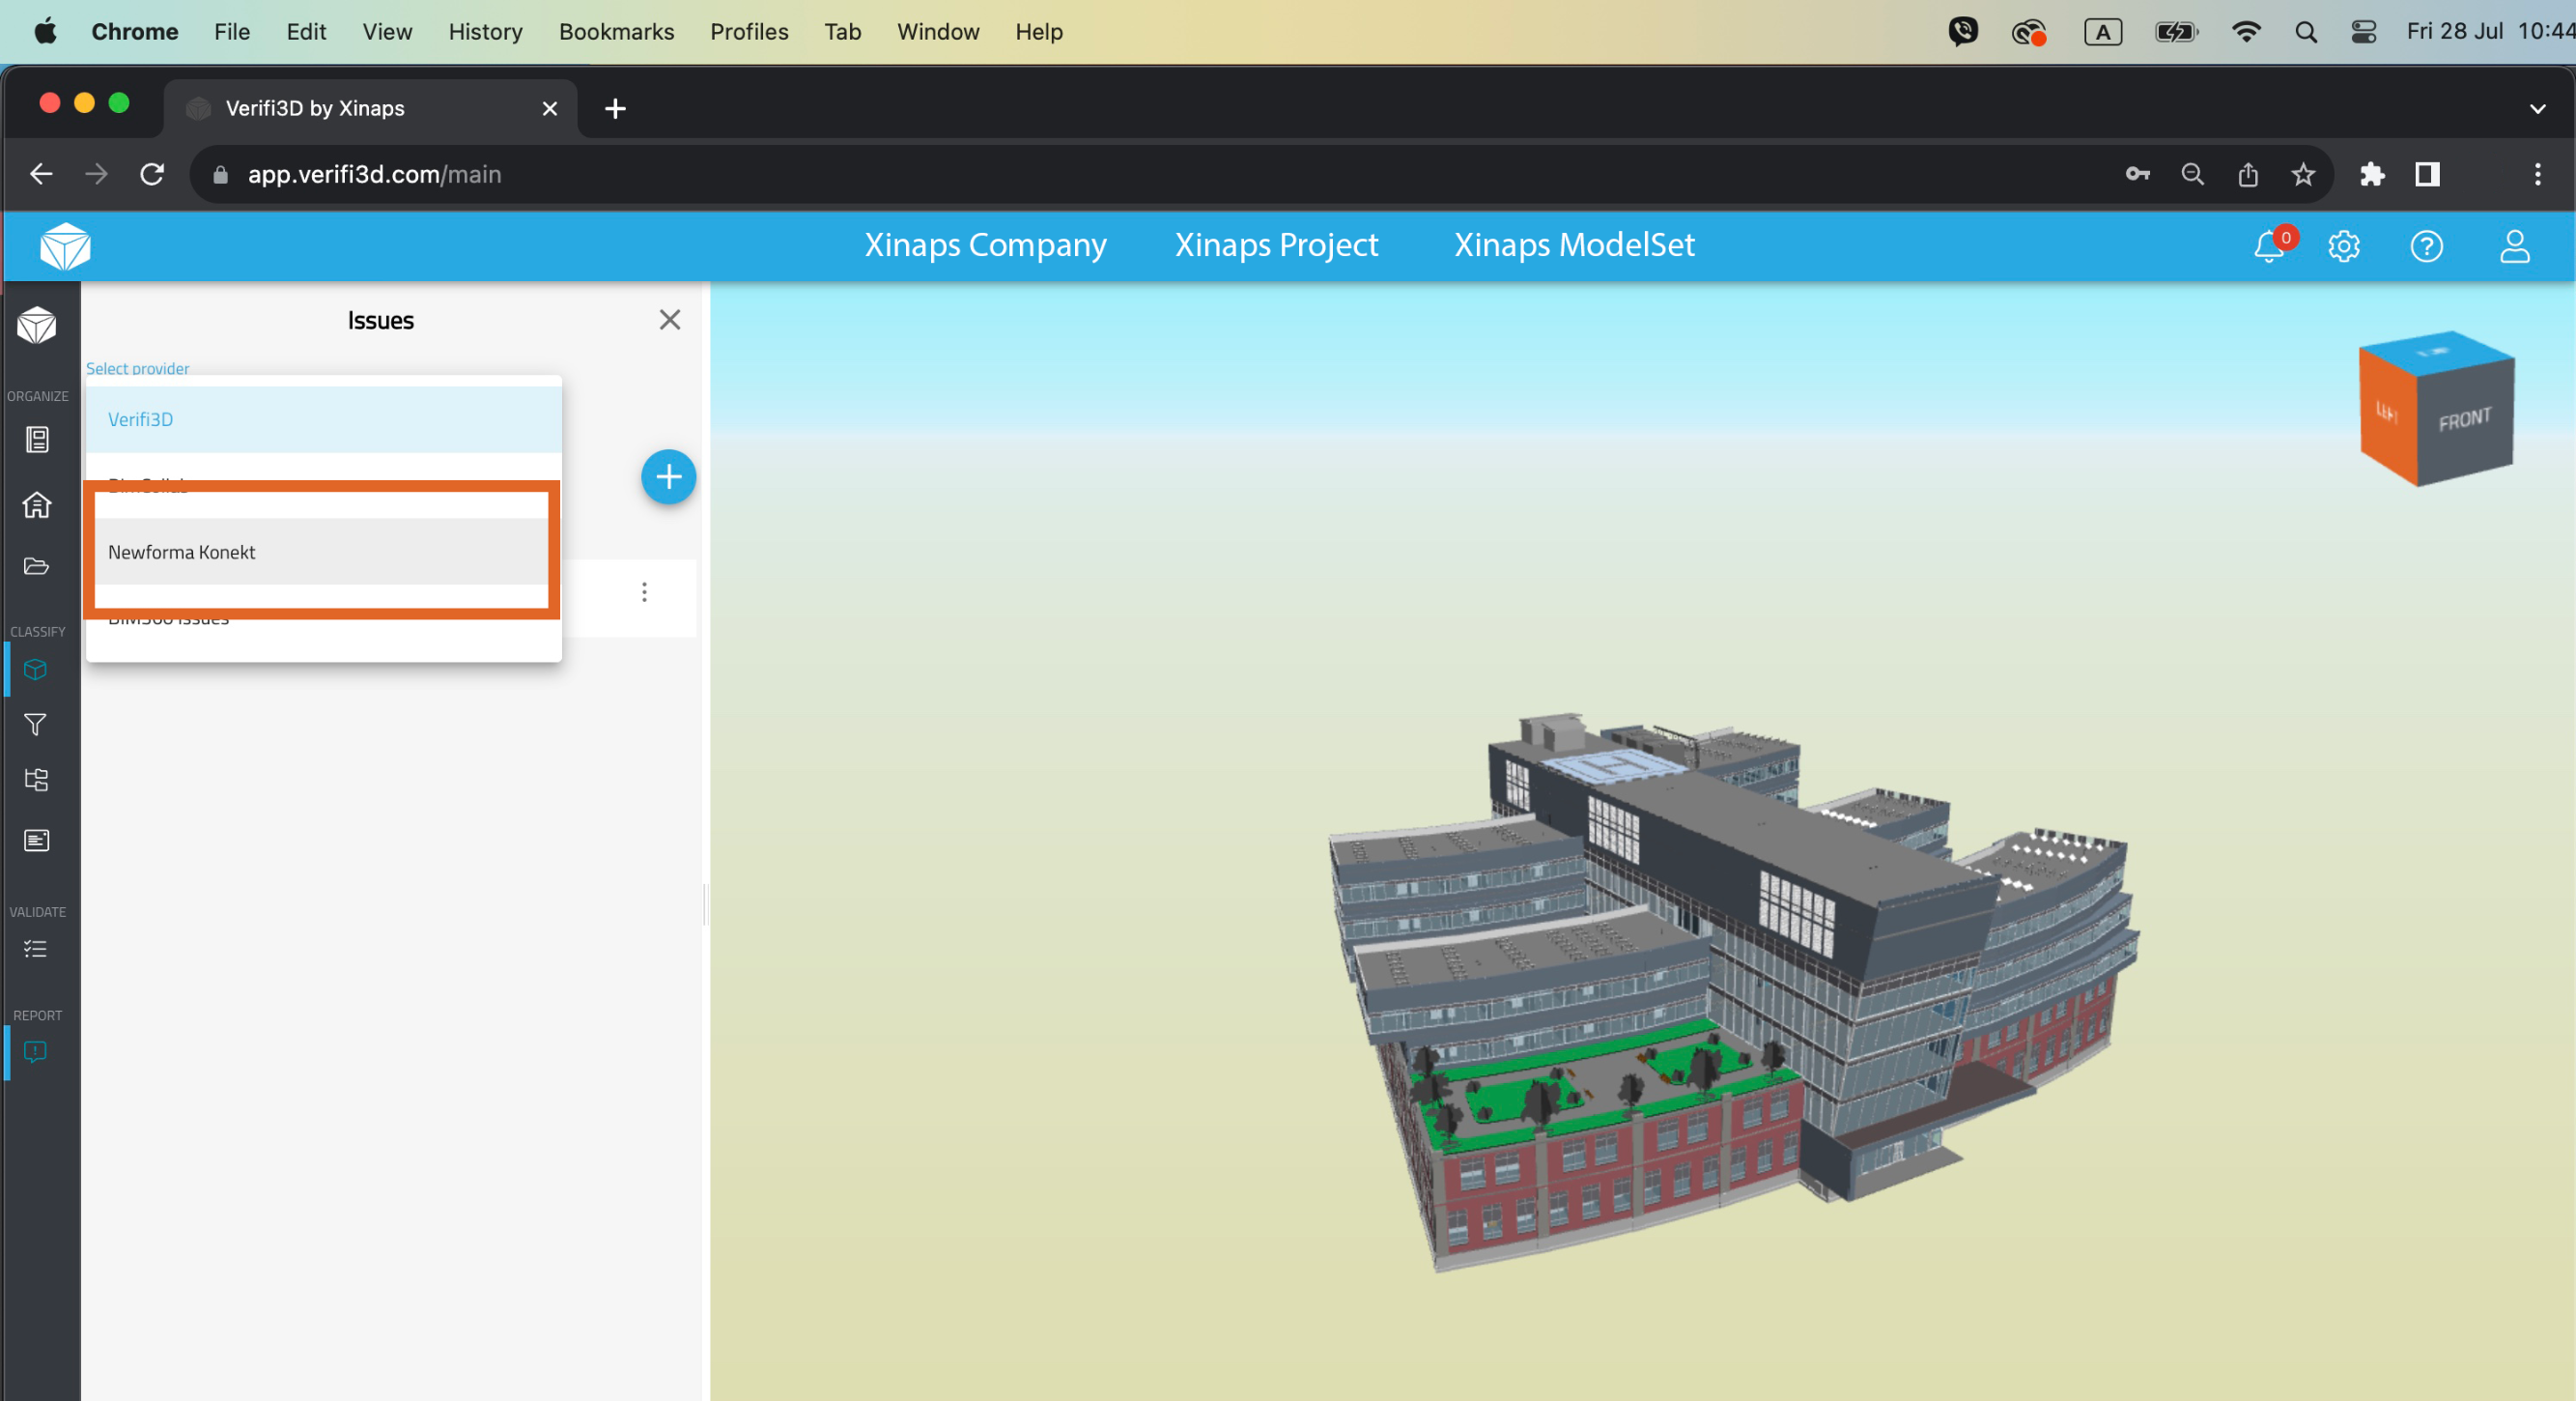Open the Organize documents icon
Viewport: 2576px width, 1401px height.
pos(37,440)
